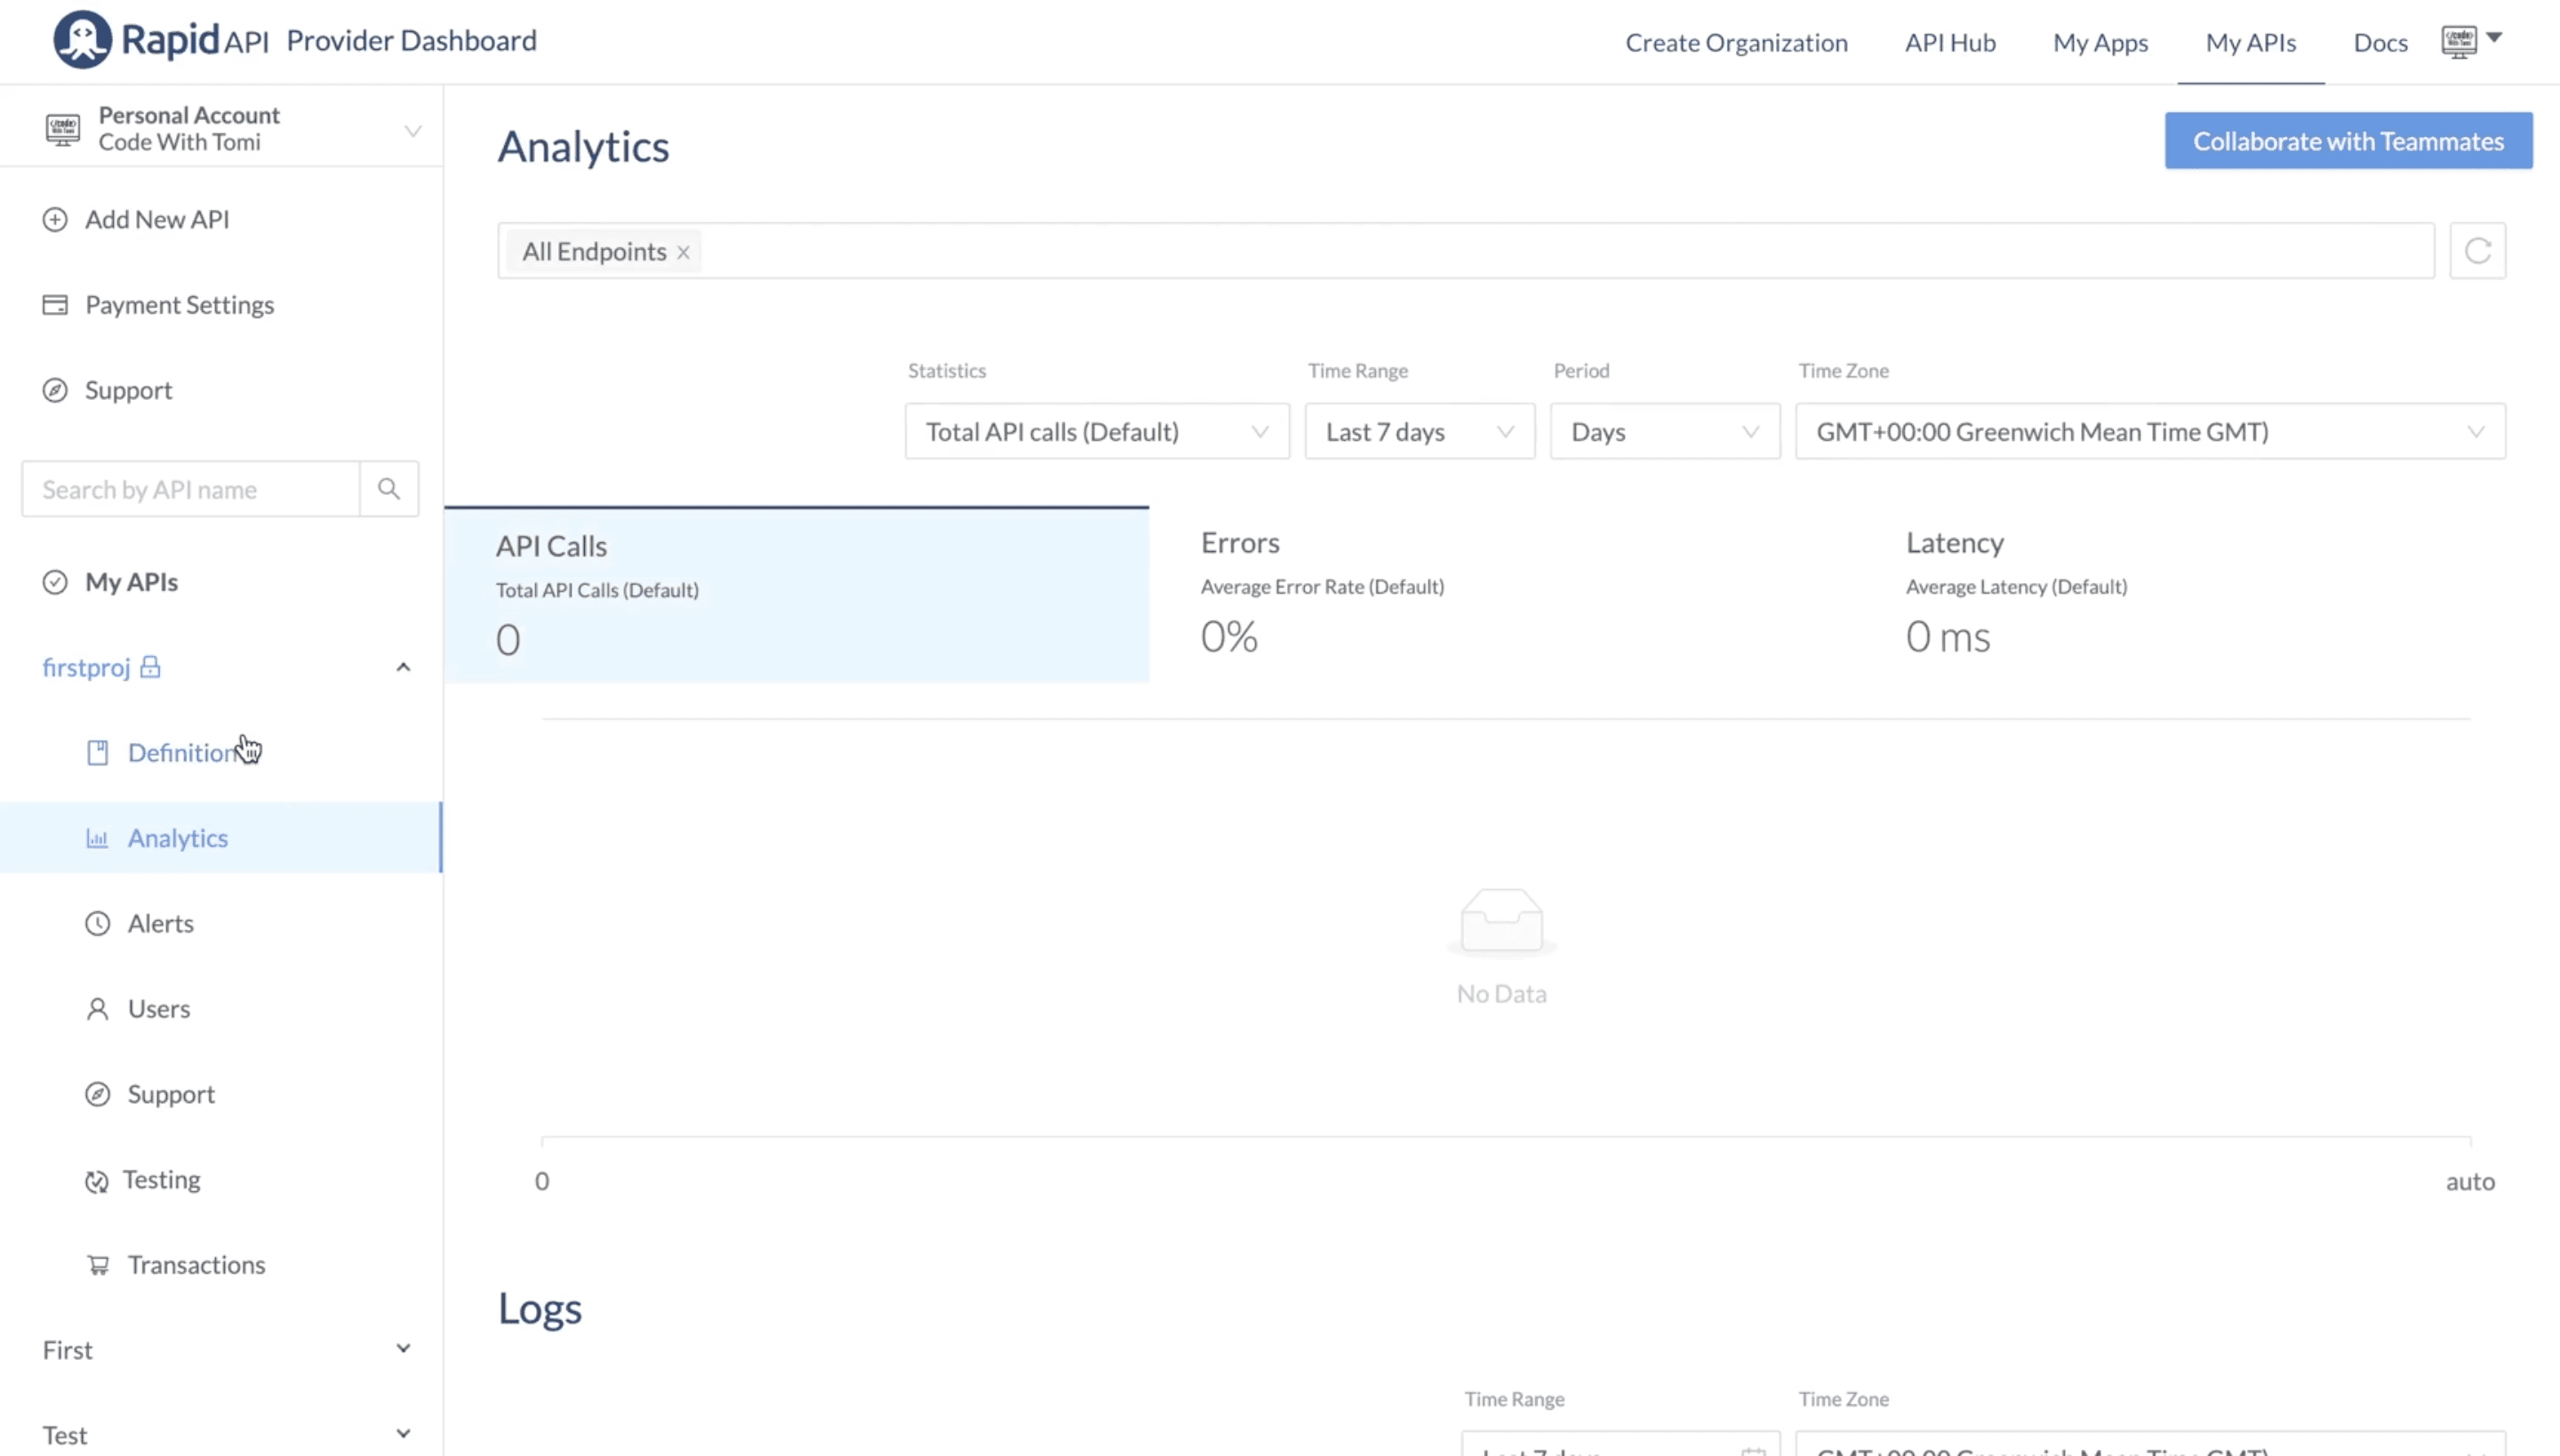The height and width of the screenshot is (1456, 2560).
Task: Collapse the firstproj API section
Action: click(x=403, y=667)
